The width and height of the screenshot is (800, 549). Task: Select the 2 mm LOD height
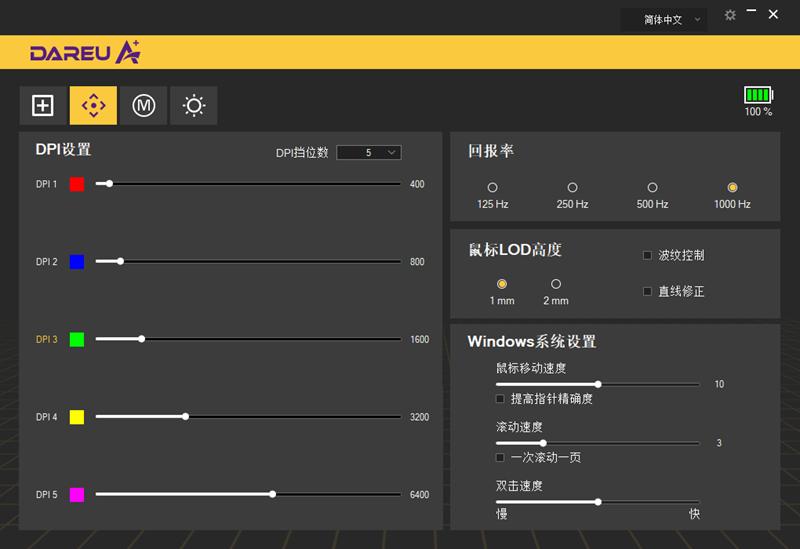coord(556,284)
